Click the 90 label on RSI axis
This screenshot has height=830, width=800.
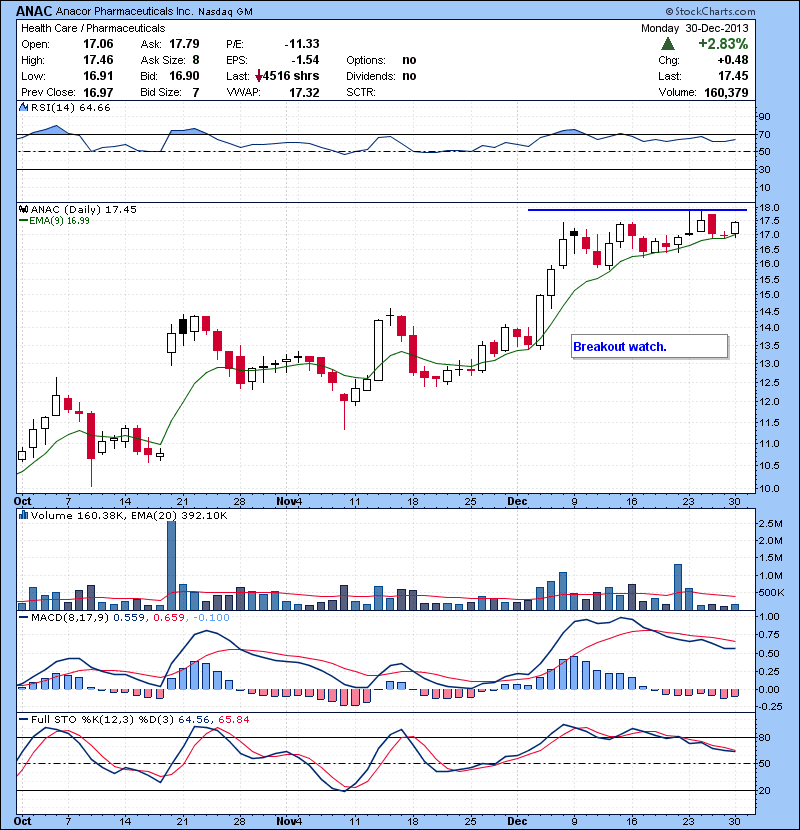click(x=765, y=117)
